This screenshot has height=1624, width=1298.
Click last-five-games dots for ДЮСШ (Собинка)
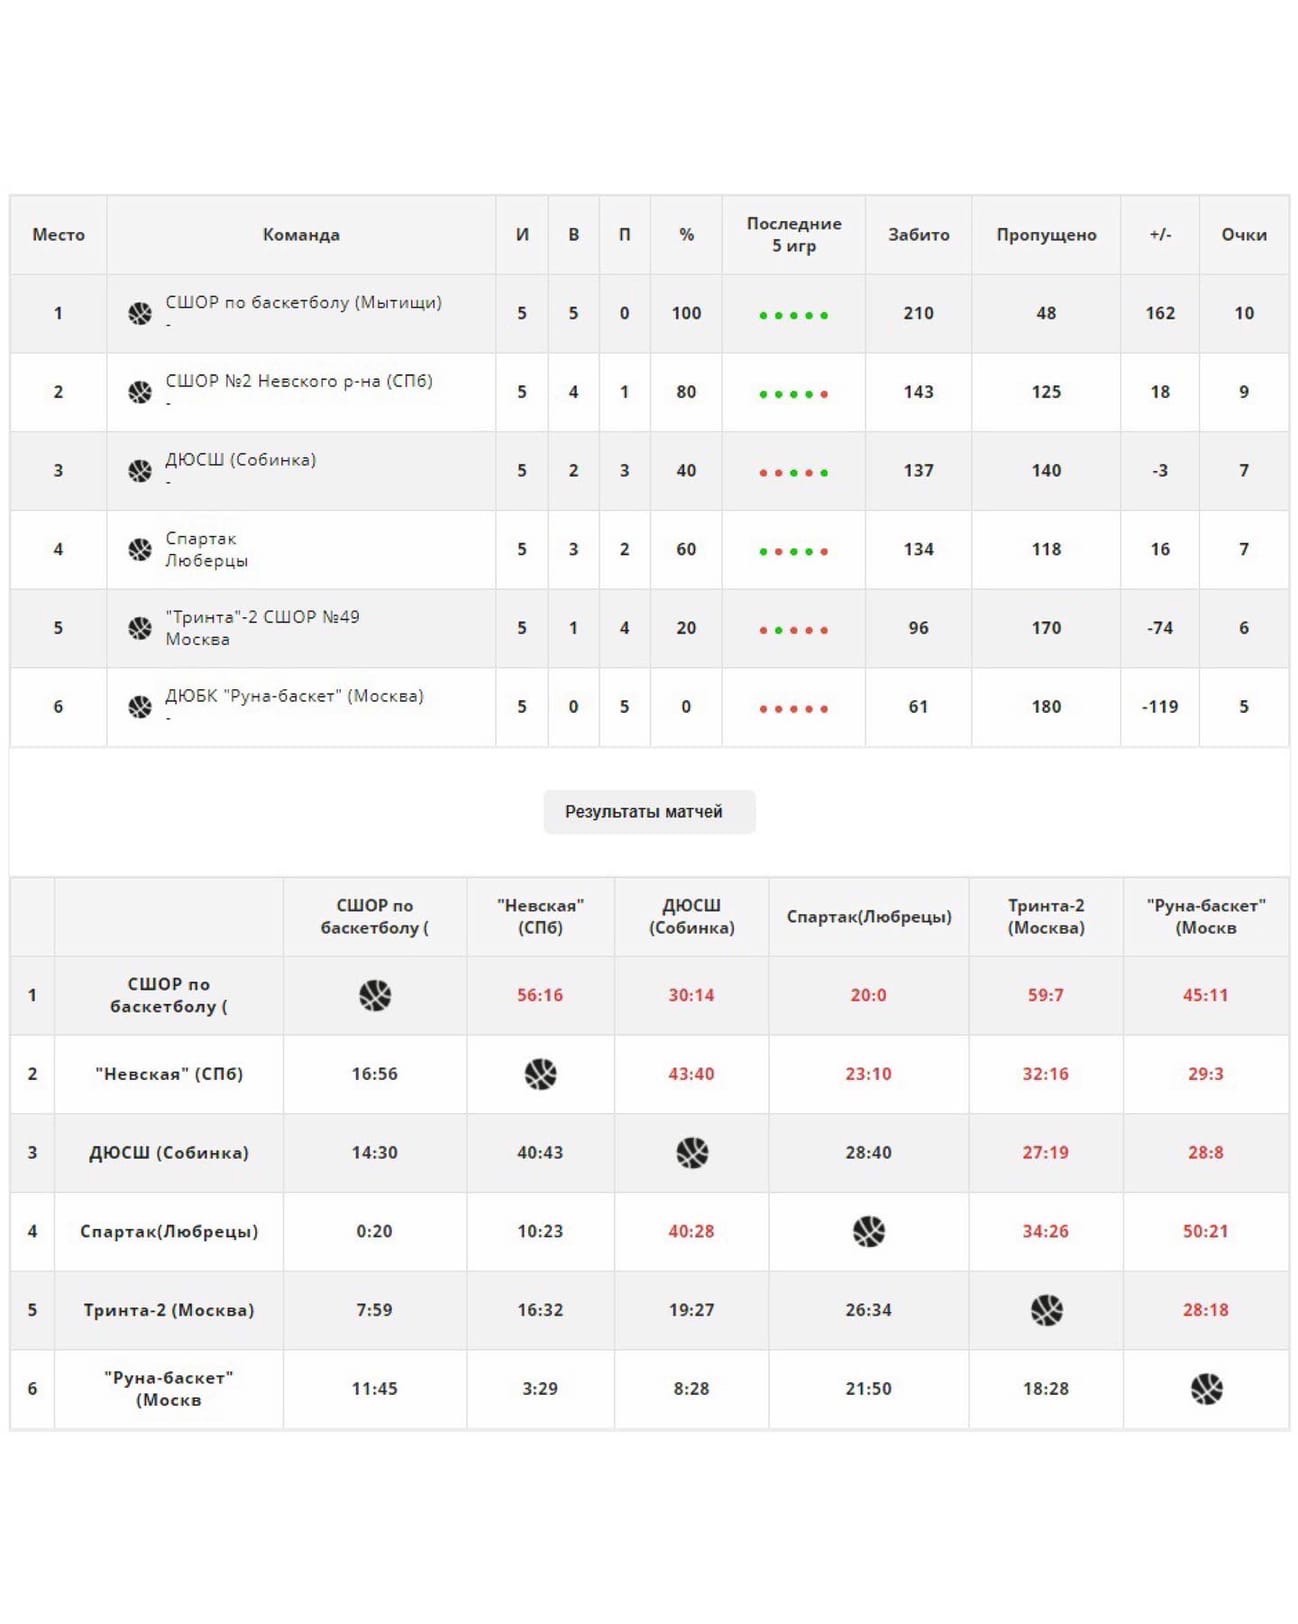tap(793, 473)
